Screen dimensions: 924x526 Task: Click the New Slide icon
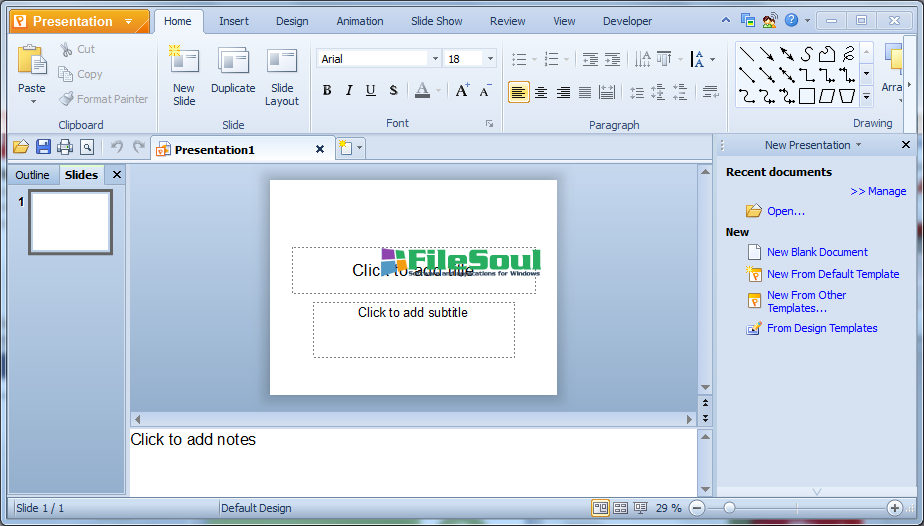184,62
